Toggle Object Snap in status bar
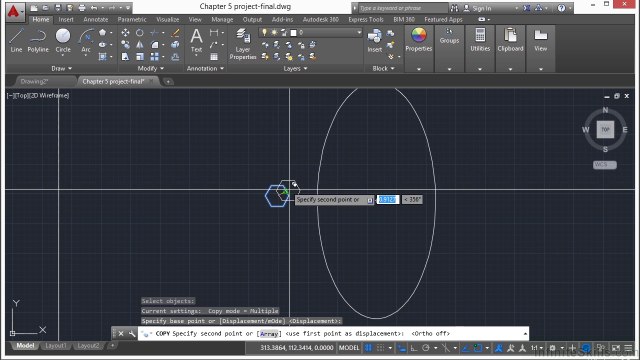This screenshot has width=640, height=360. coord(478,348)
